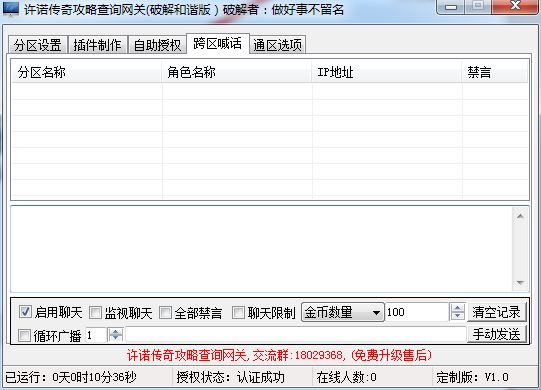The width and height of the screenshot is (541, 390).
Task: Click the 授权状态: 认证成功 status entry
Action: tap(230, 377)
